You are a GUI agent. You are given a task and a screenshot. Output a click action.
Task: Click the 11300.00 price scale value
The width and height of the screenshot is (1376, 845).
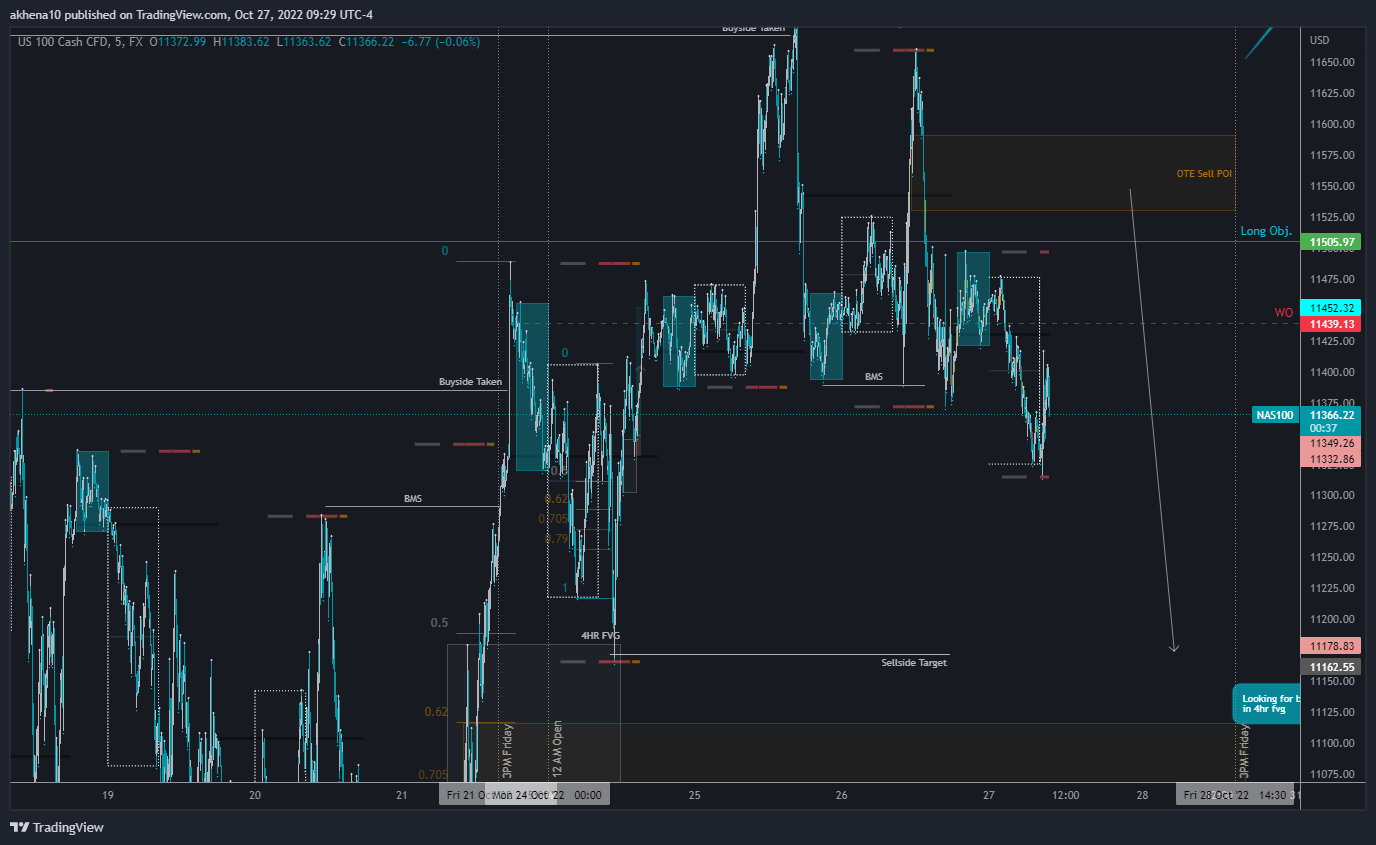[x=1331, y=496]
